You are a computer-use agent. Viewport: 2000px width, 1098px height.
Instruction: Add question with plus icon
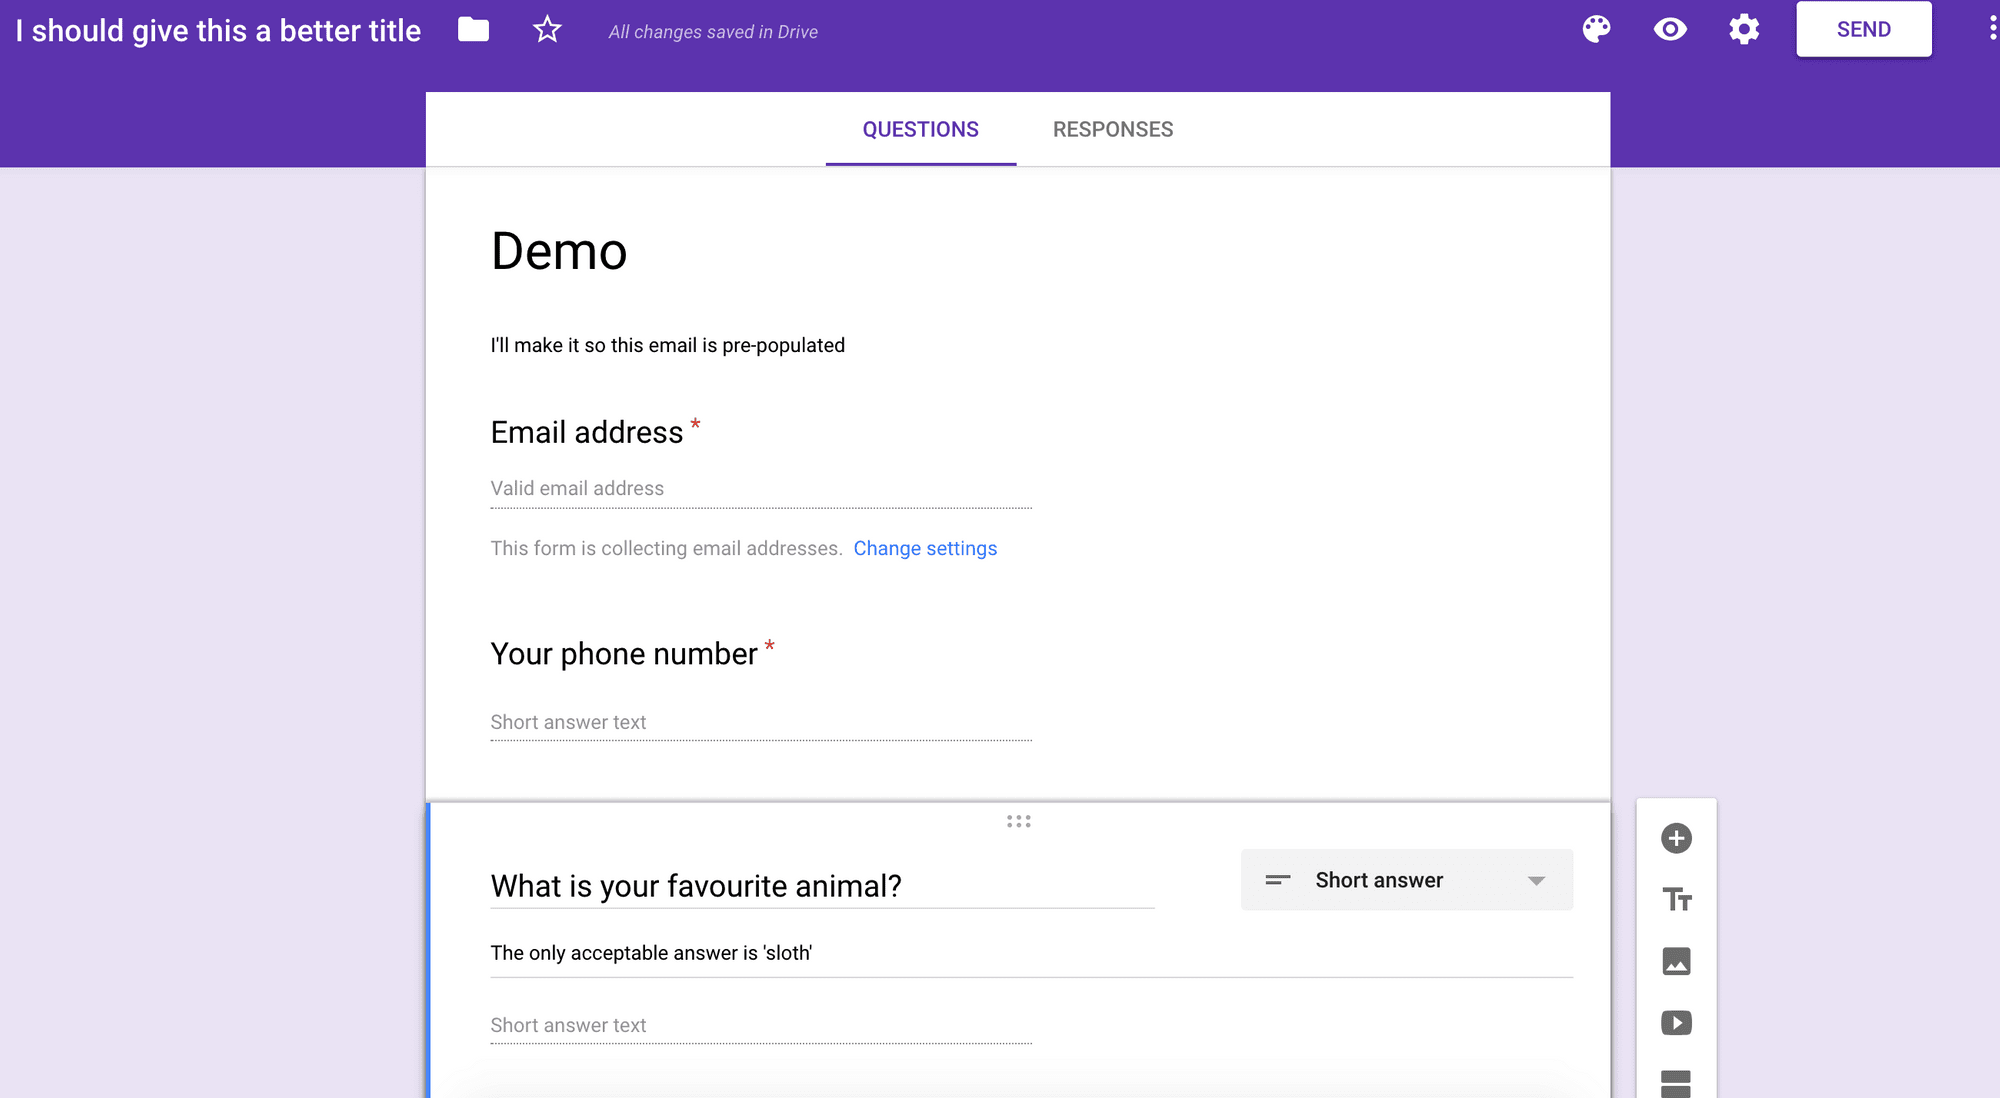[1676, 838]
